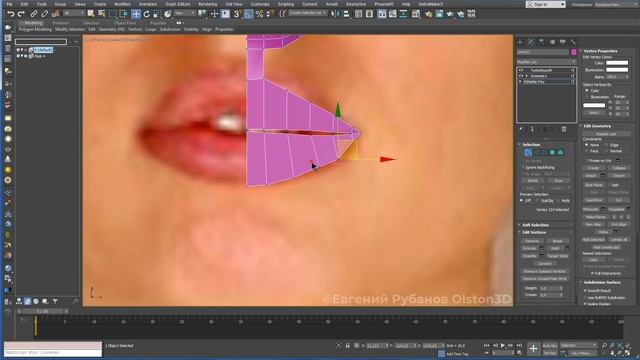Click the Auto Key button

tap(550, 346)
